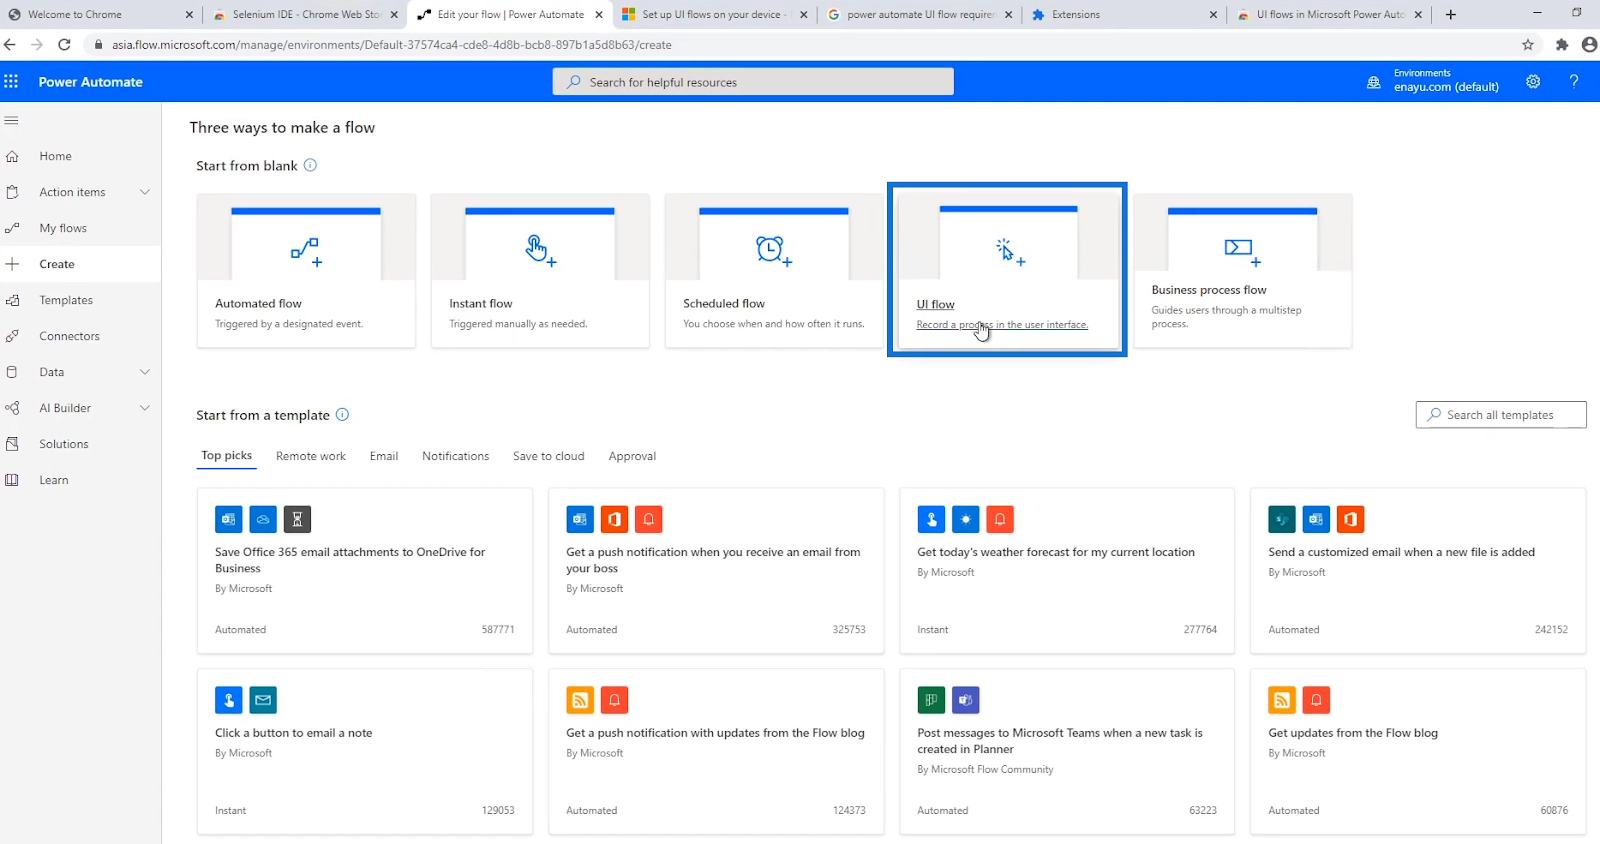Click the Environments icon in the header

tap(1374, 82)
